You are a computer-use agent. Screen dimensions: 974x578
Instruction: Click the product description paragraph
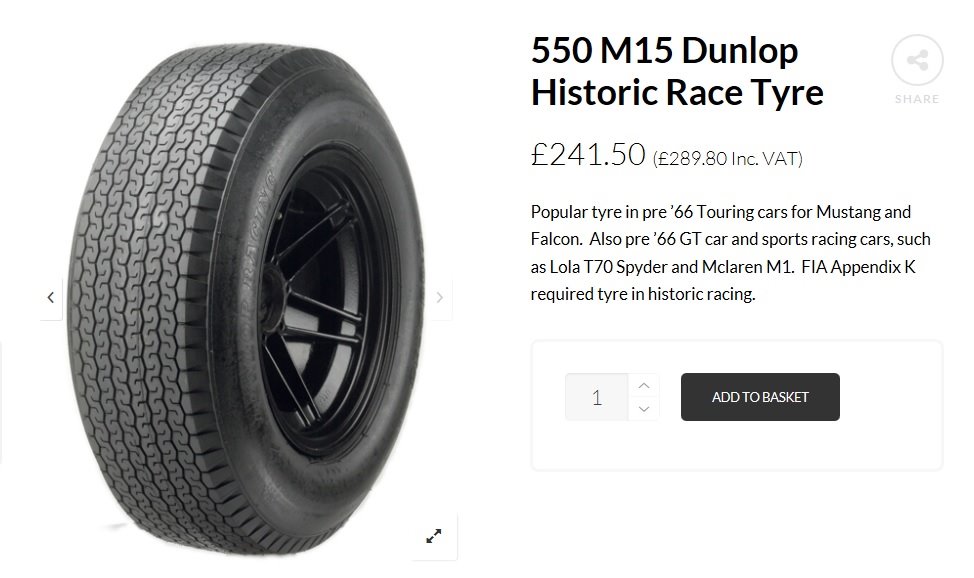[730, 254]
